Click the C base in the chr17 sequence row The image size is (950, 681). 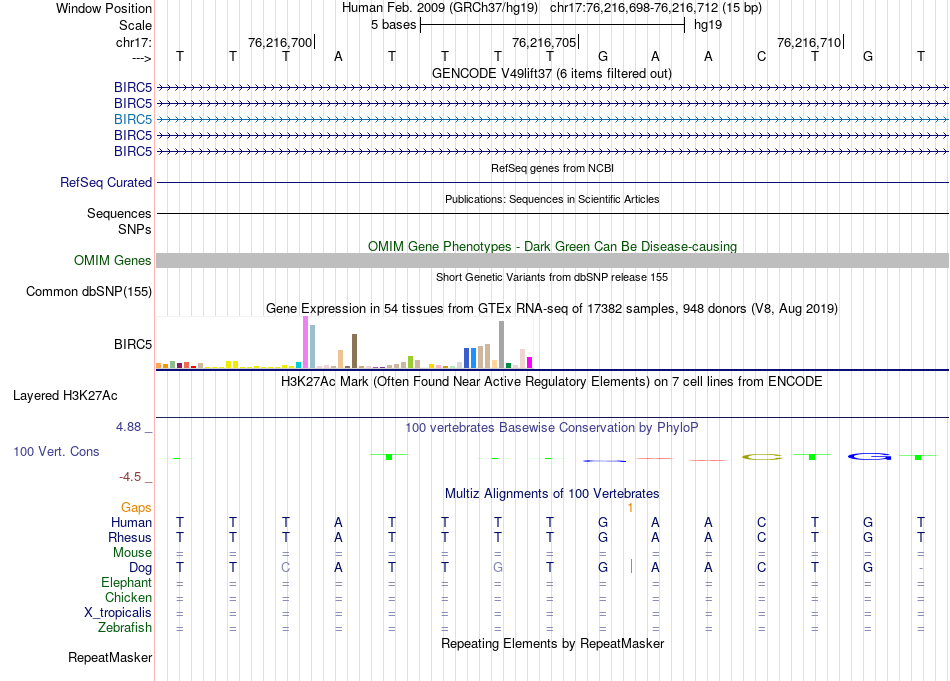762,56
